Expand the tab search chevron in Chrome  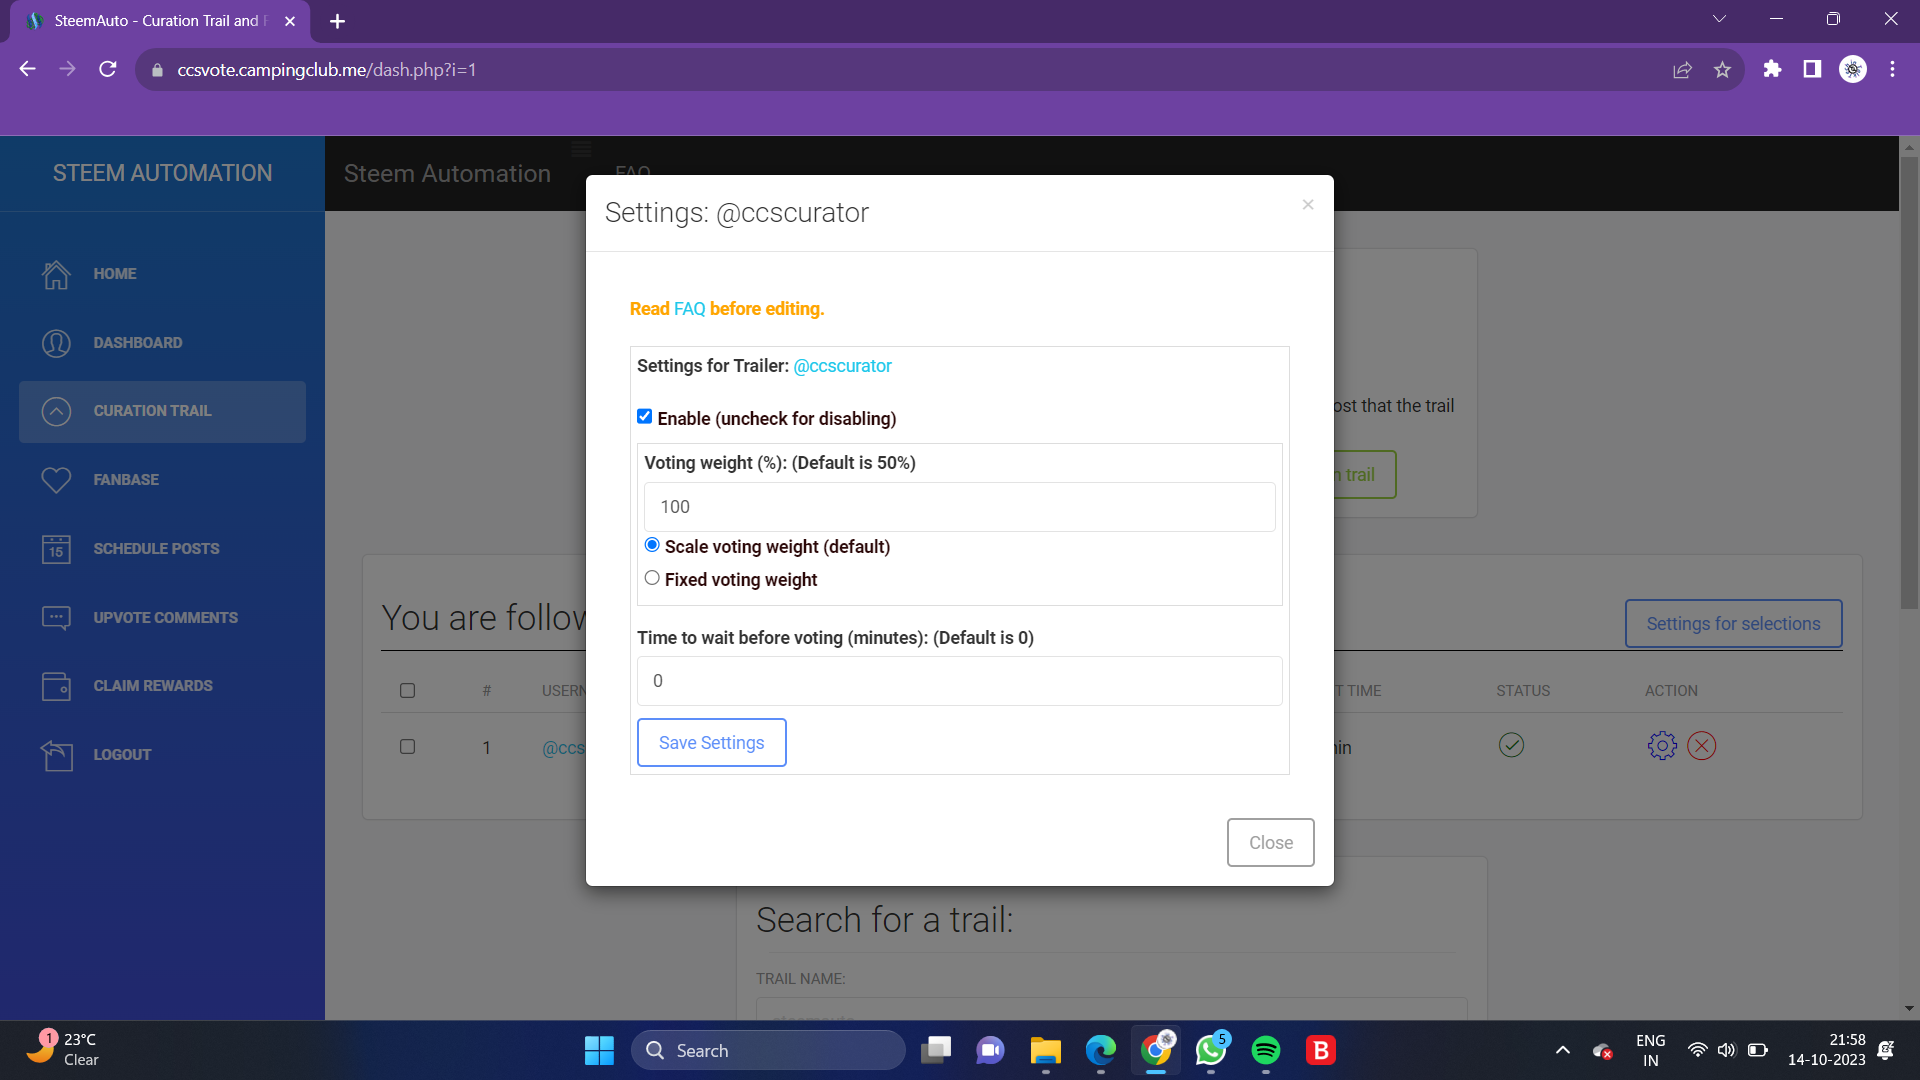[x=1719, y=19]
